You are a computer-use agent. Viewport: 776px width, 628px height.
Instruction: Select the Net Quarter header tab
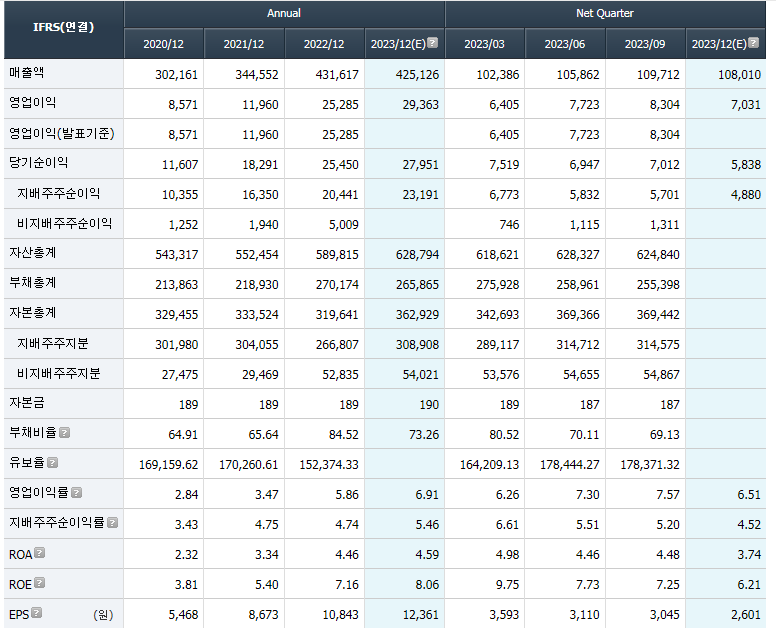pyautogui.click(x=605, y=13)
